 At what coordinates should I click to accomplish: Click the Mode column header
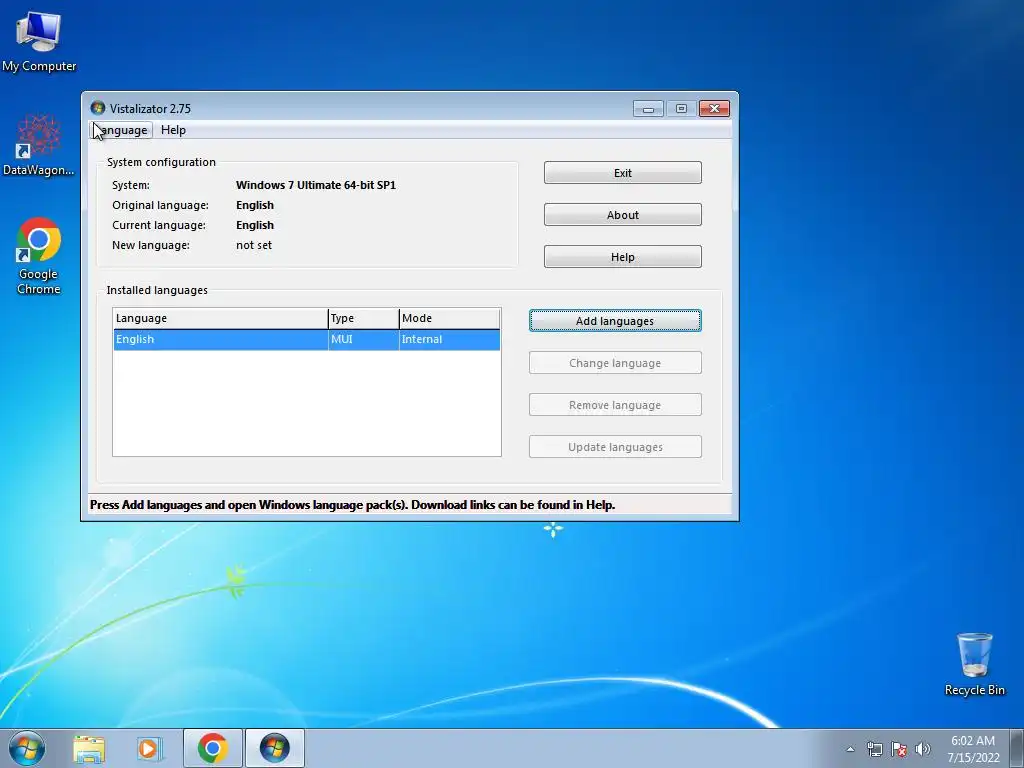449,318
